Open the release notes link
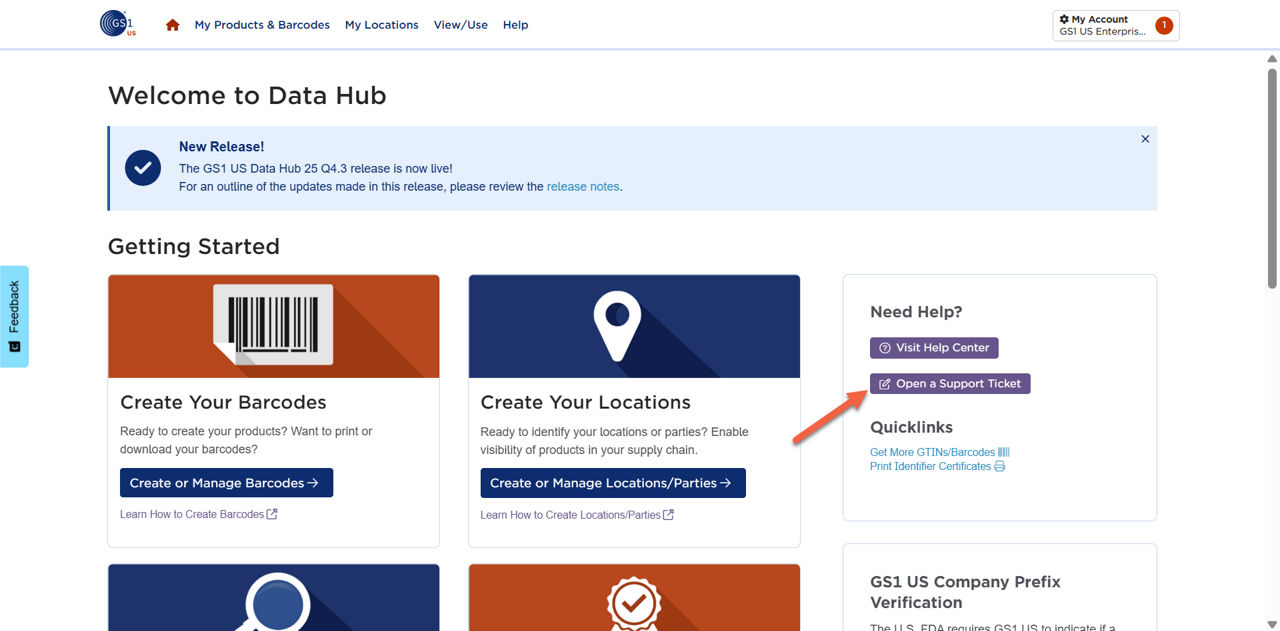Image resolution: width=1280 pixels, height=631 pixels. coord(583,187)
